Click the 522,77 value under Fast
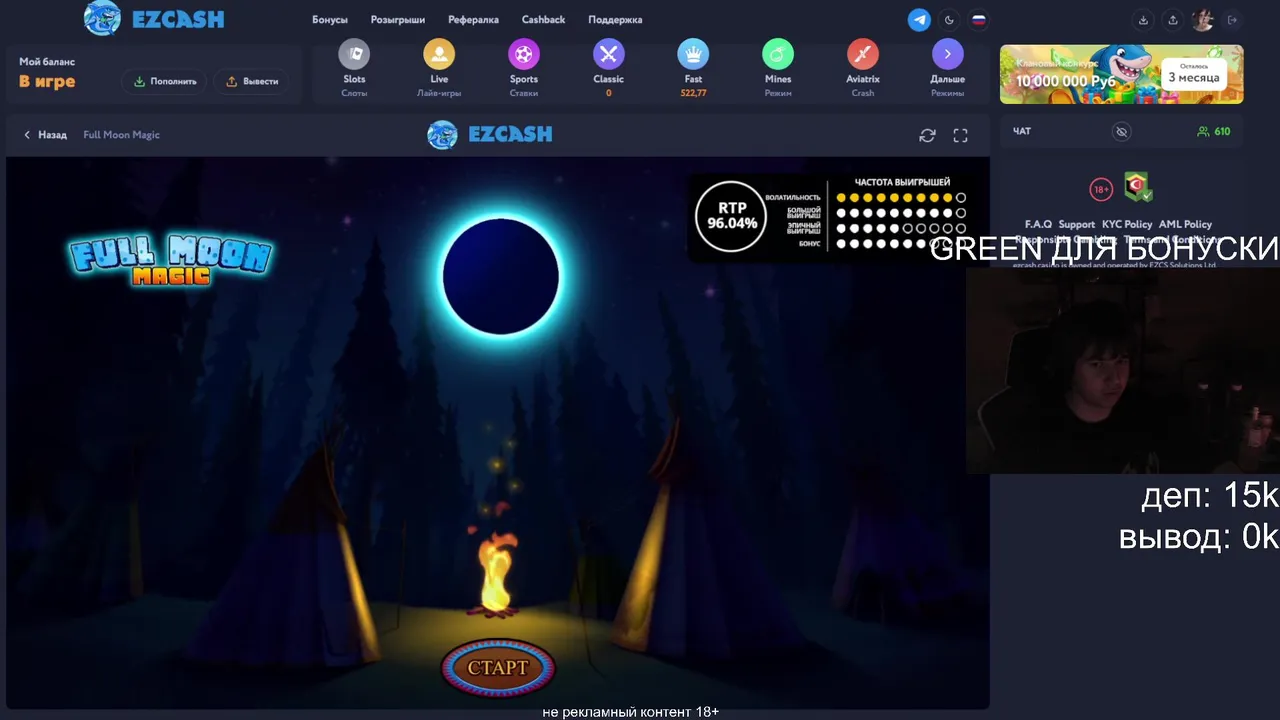1280x720 pixels. [x=693, y=93]
